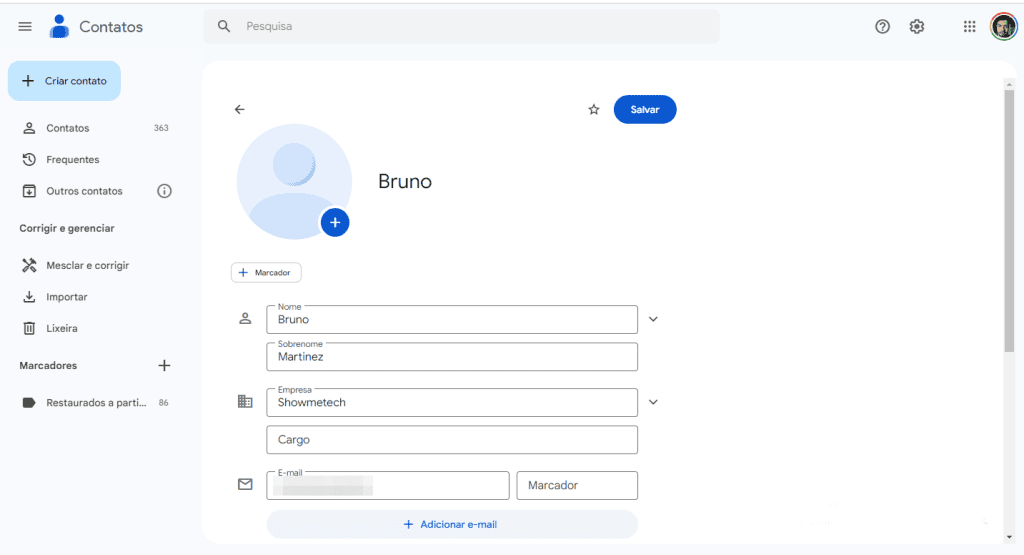Open the main hamburger menu
This screenshot has width=1024, height=555.
coord(25,26)
